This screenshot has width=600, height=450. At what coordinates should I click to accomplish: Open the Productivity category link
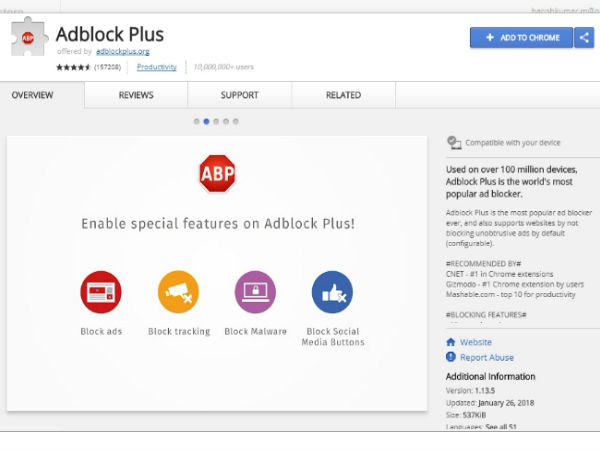click(157, 67)
